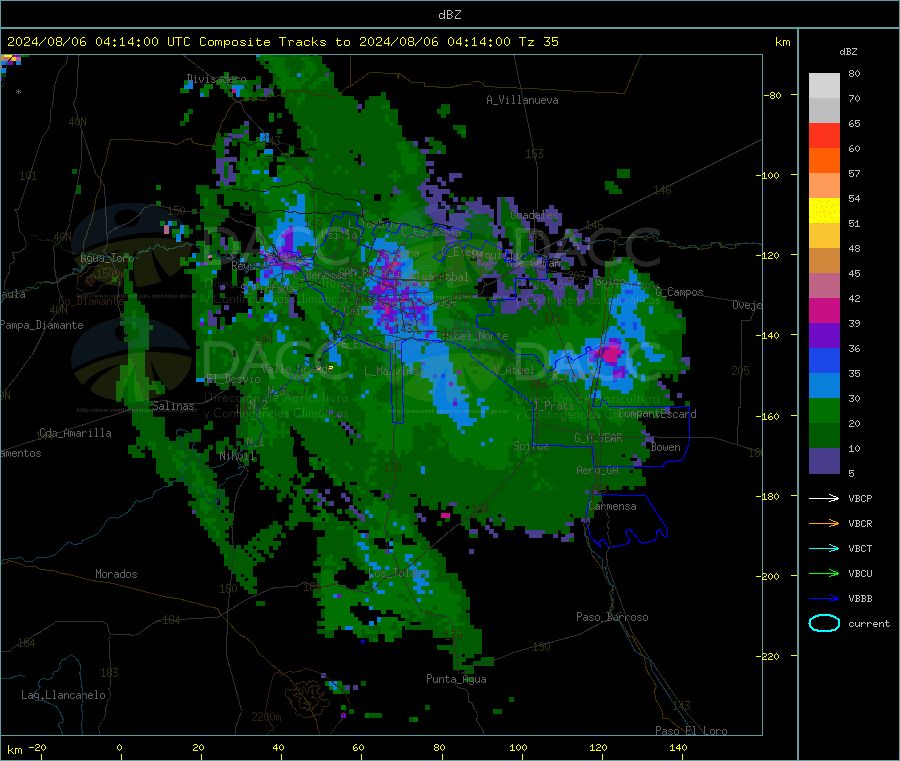Click the green VBCU arrow icon
This screenshot has height=761, width=900.
click(x=824, y=573)
